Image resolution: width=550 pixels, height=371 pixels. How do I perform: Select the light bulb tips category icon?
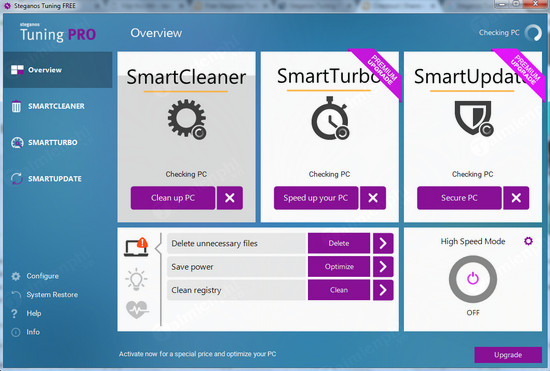pos(136,279)
